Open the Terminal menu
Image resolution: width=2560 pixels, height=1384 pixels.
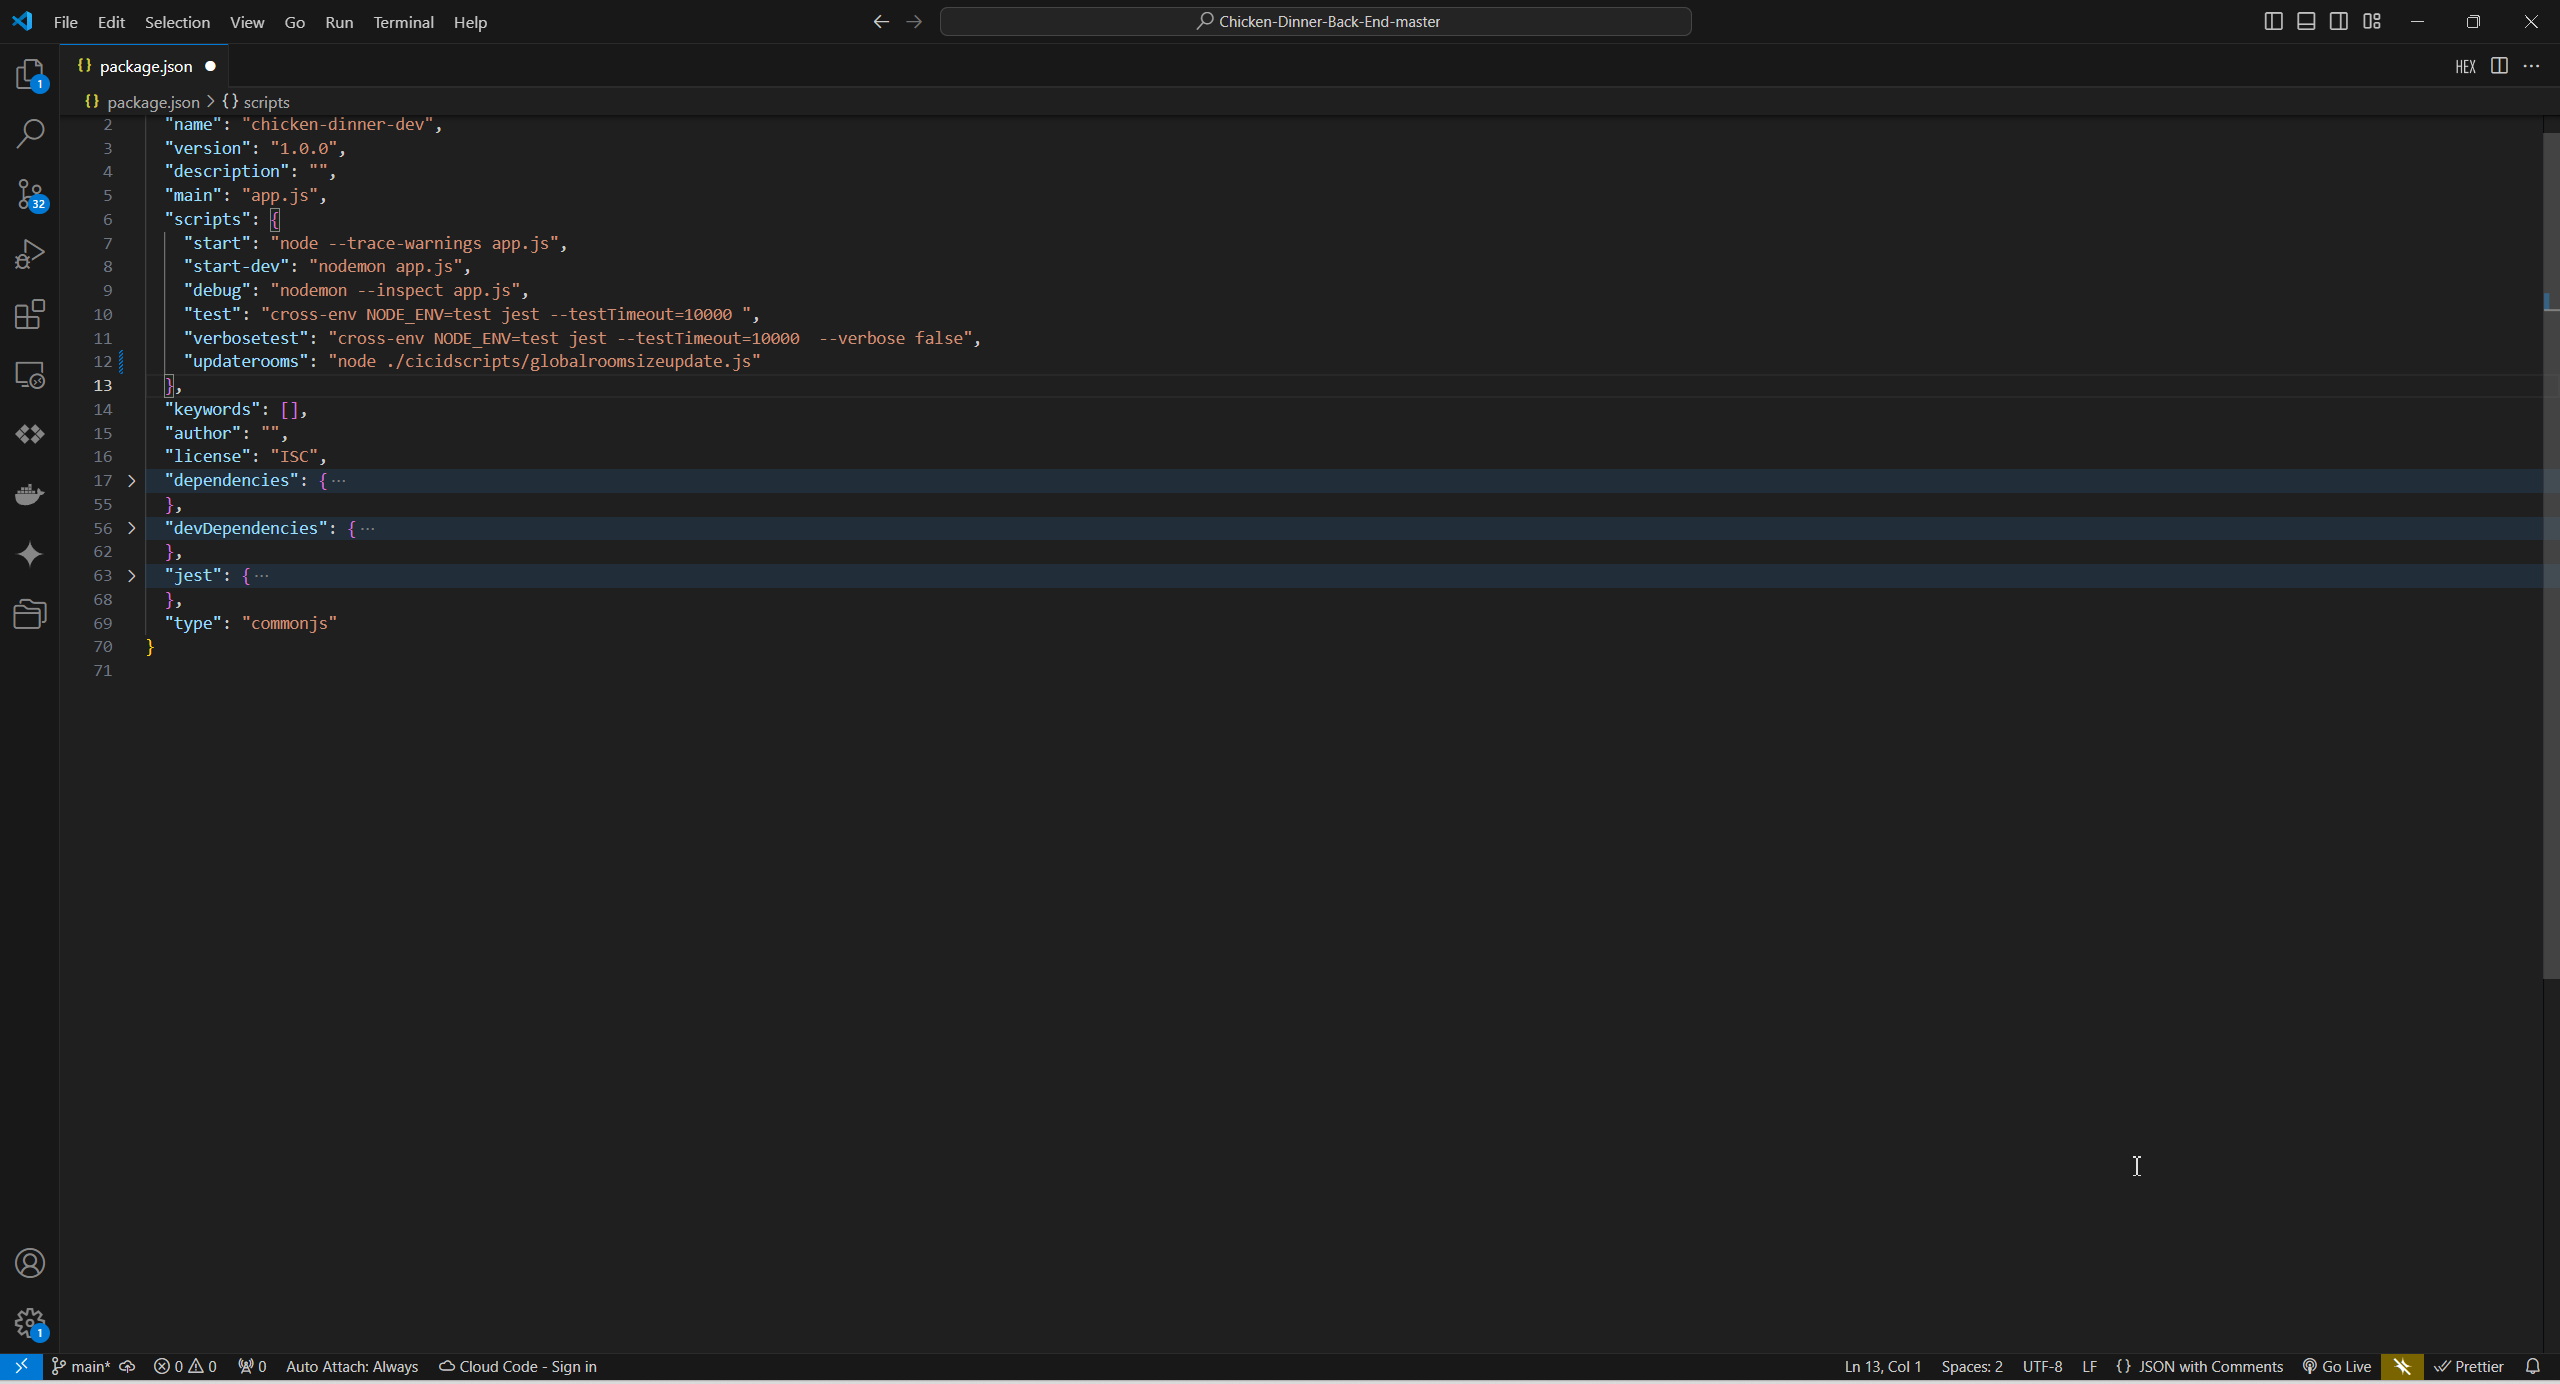tap(403, 22)
